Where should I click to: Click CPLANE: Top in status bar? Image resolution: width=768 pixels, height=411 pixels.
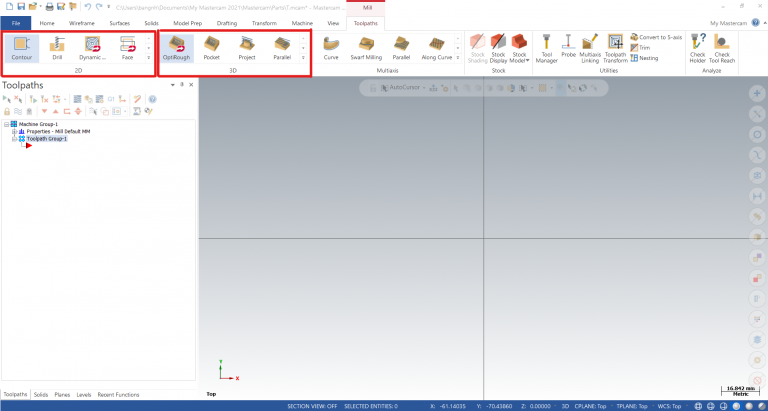590,406
